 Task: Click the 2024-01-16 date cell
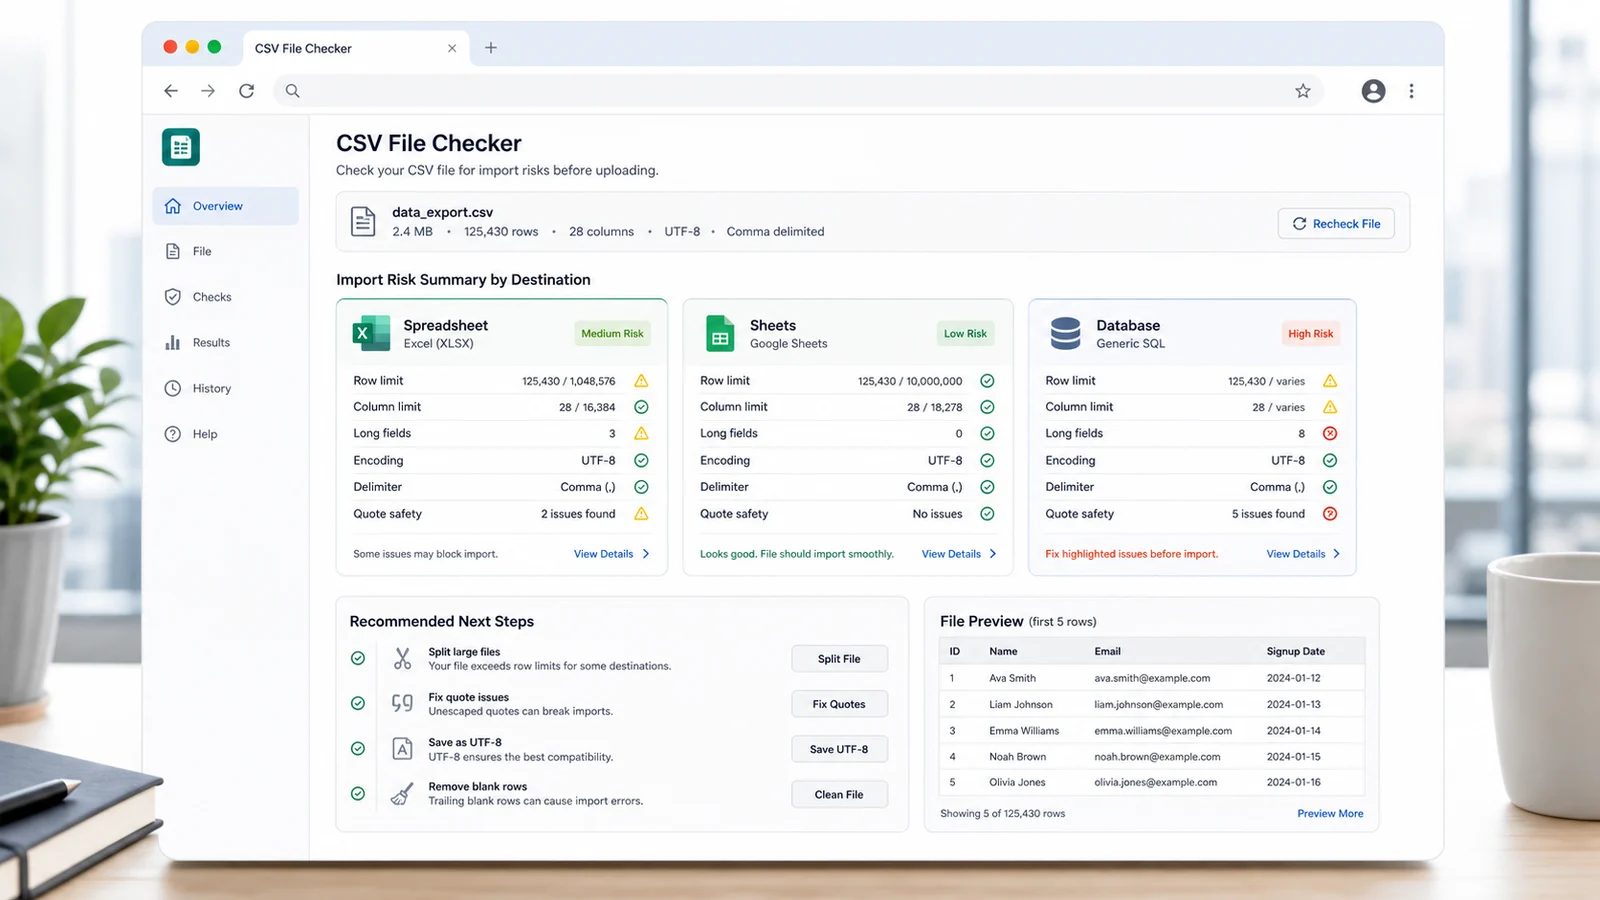(x=1293, y=783)
